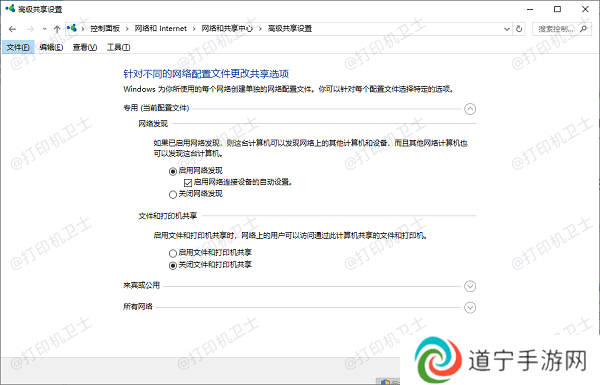Open the 控制面板 breadcrumb
This screenshot has width=600, height=385.
pos(105,29)
